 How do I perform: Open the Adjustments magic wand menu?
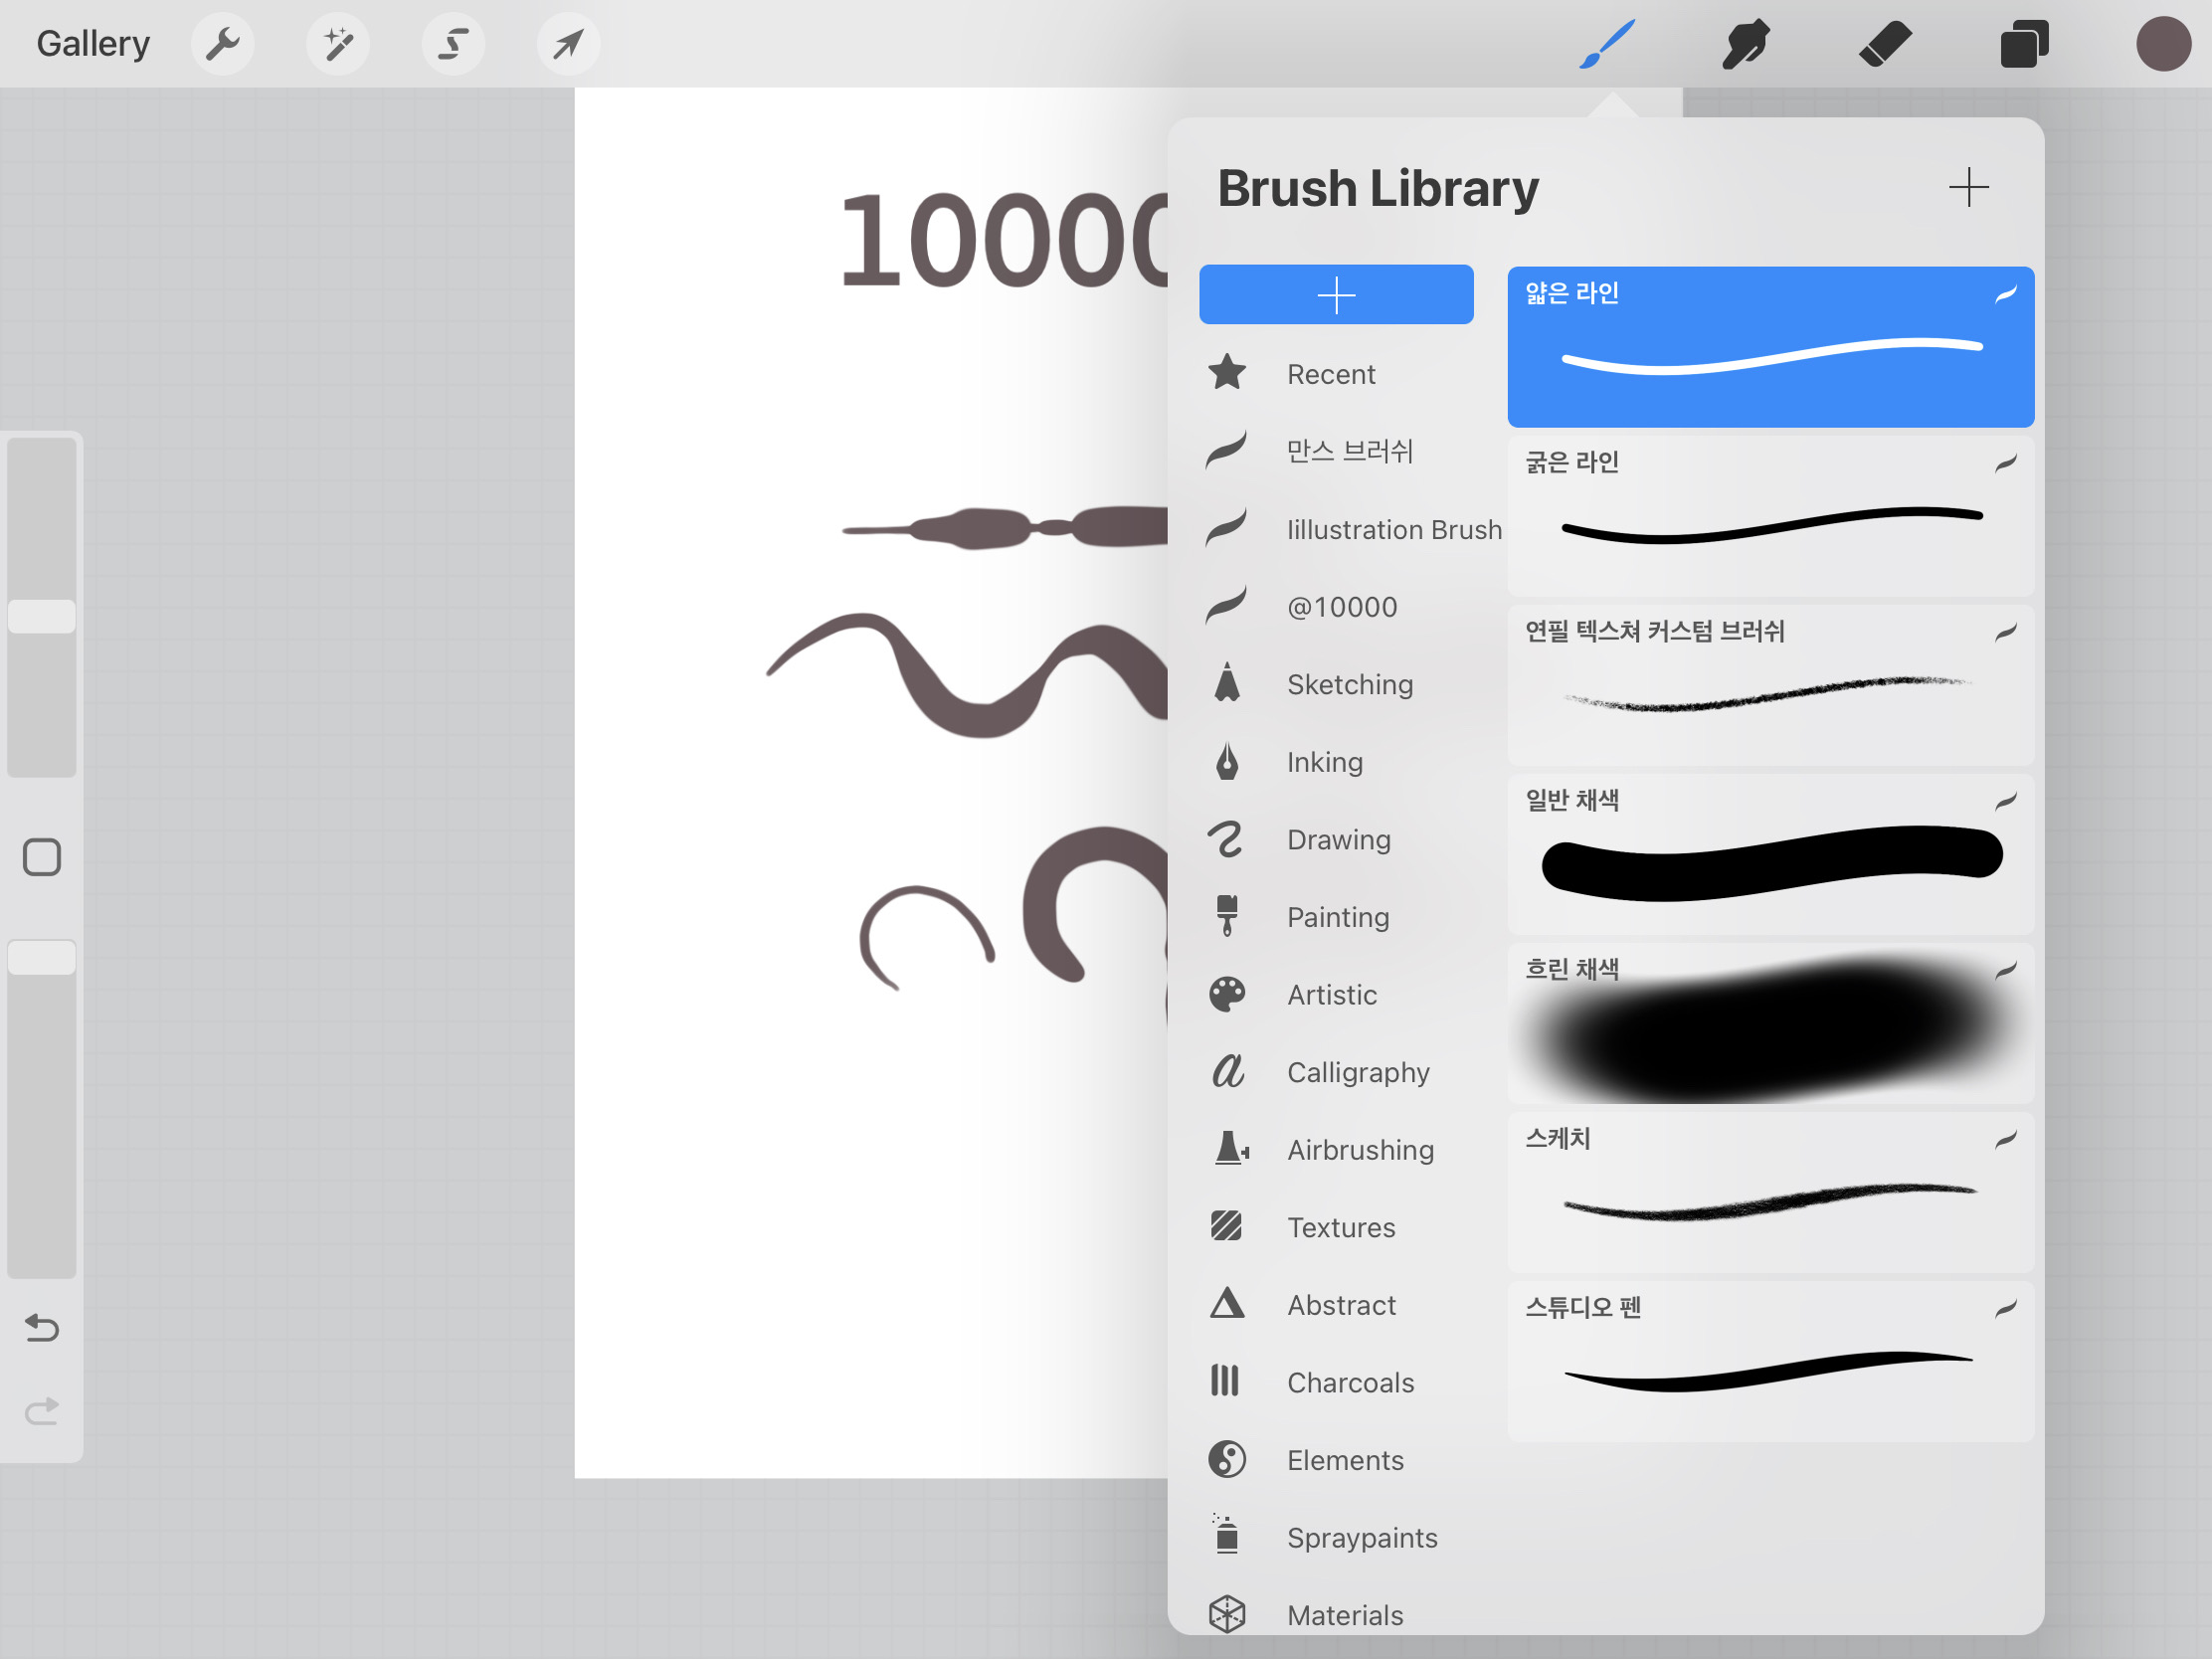(x=338, y=44)
